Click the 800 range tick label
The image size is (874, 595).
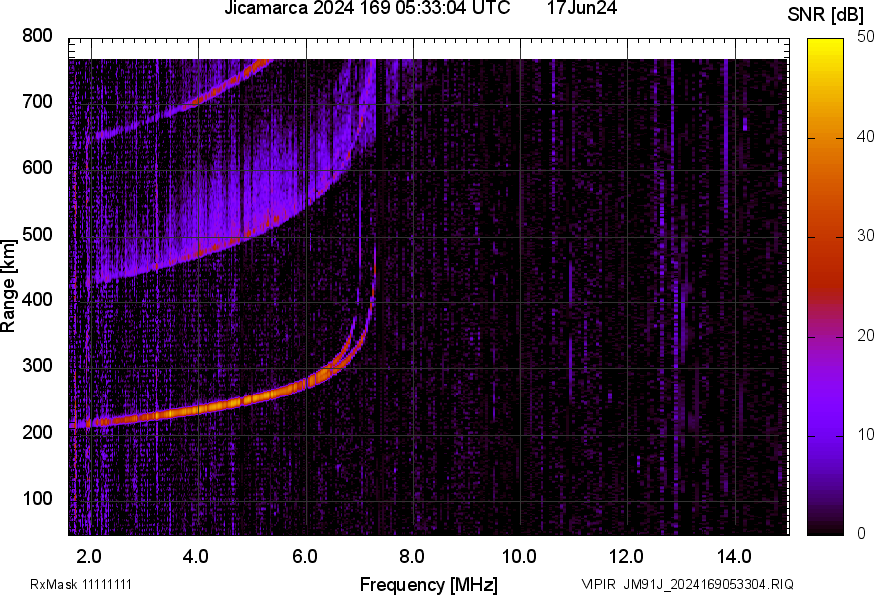coord(37,36)
